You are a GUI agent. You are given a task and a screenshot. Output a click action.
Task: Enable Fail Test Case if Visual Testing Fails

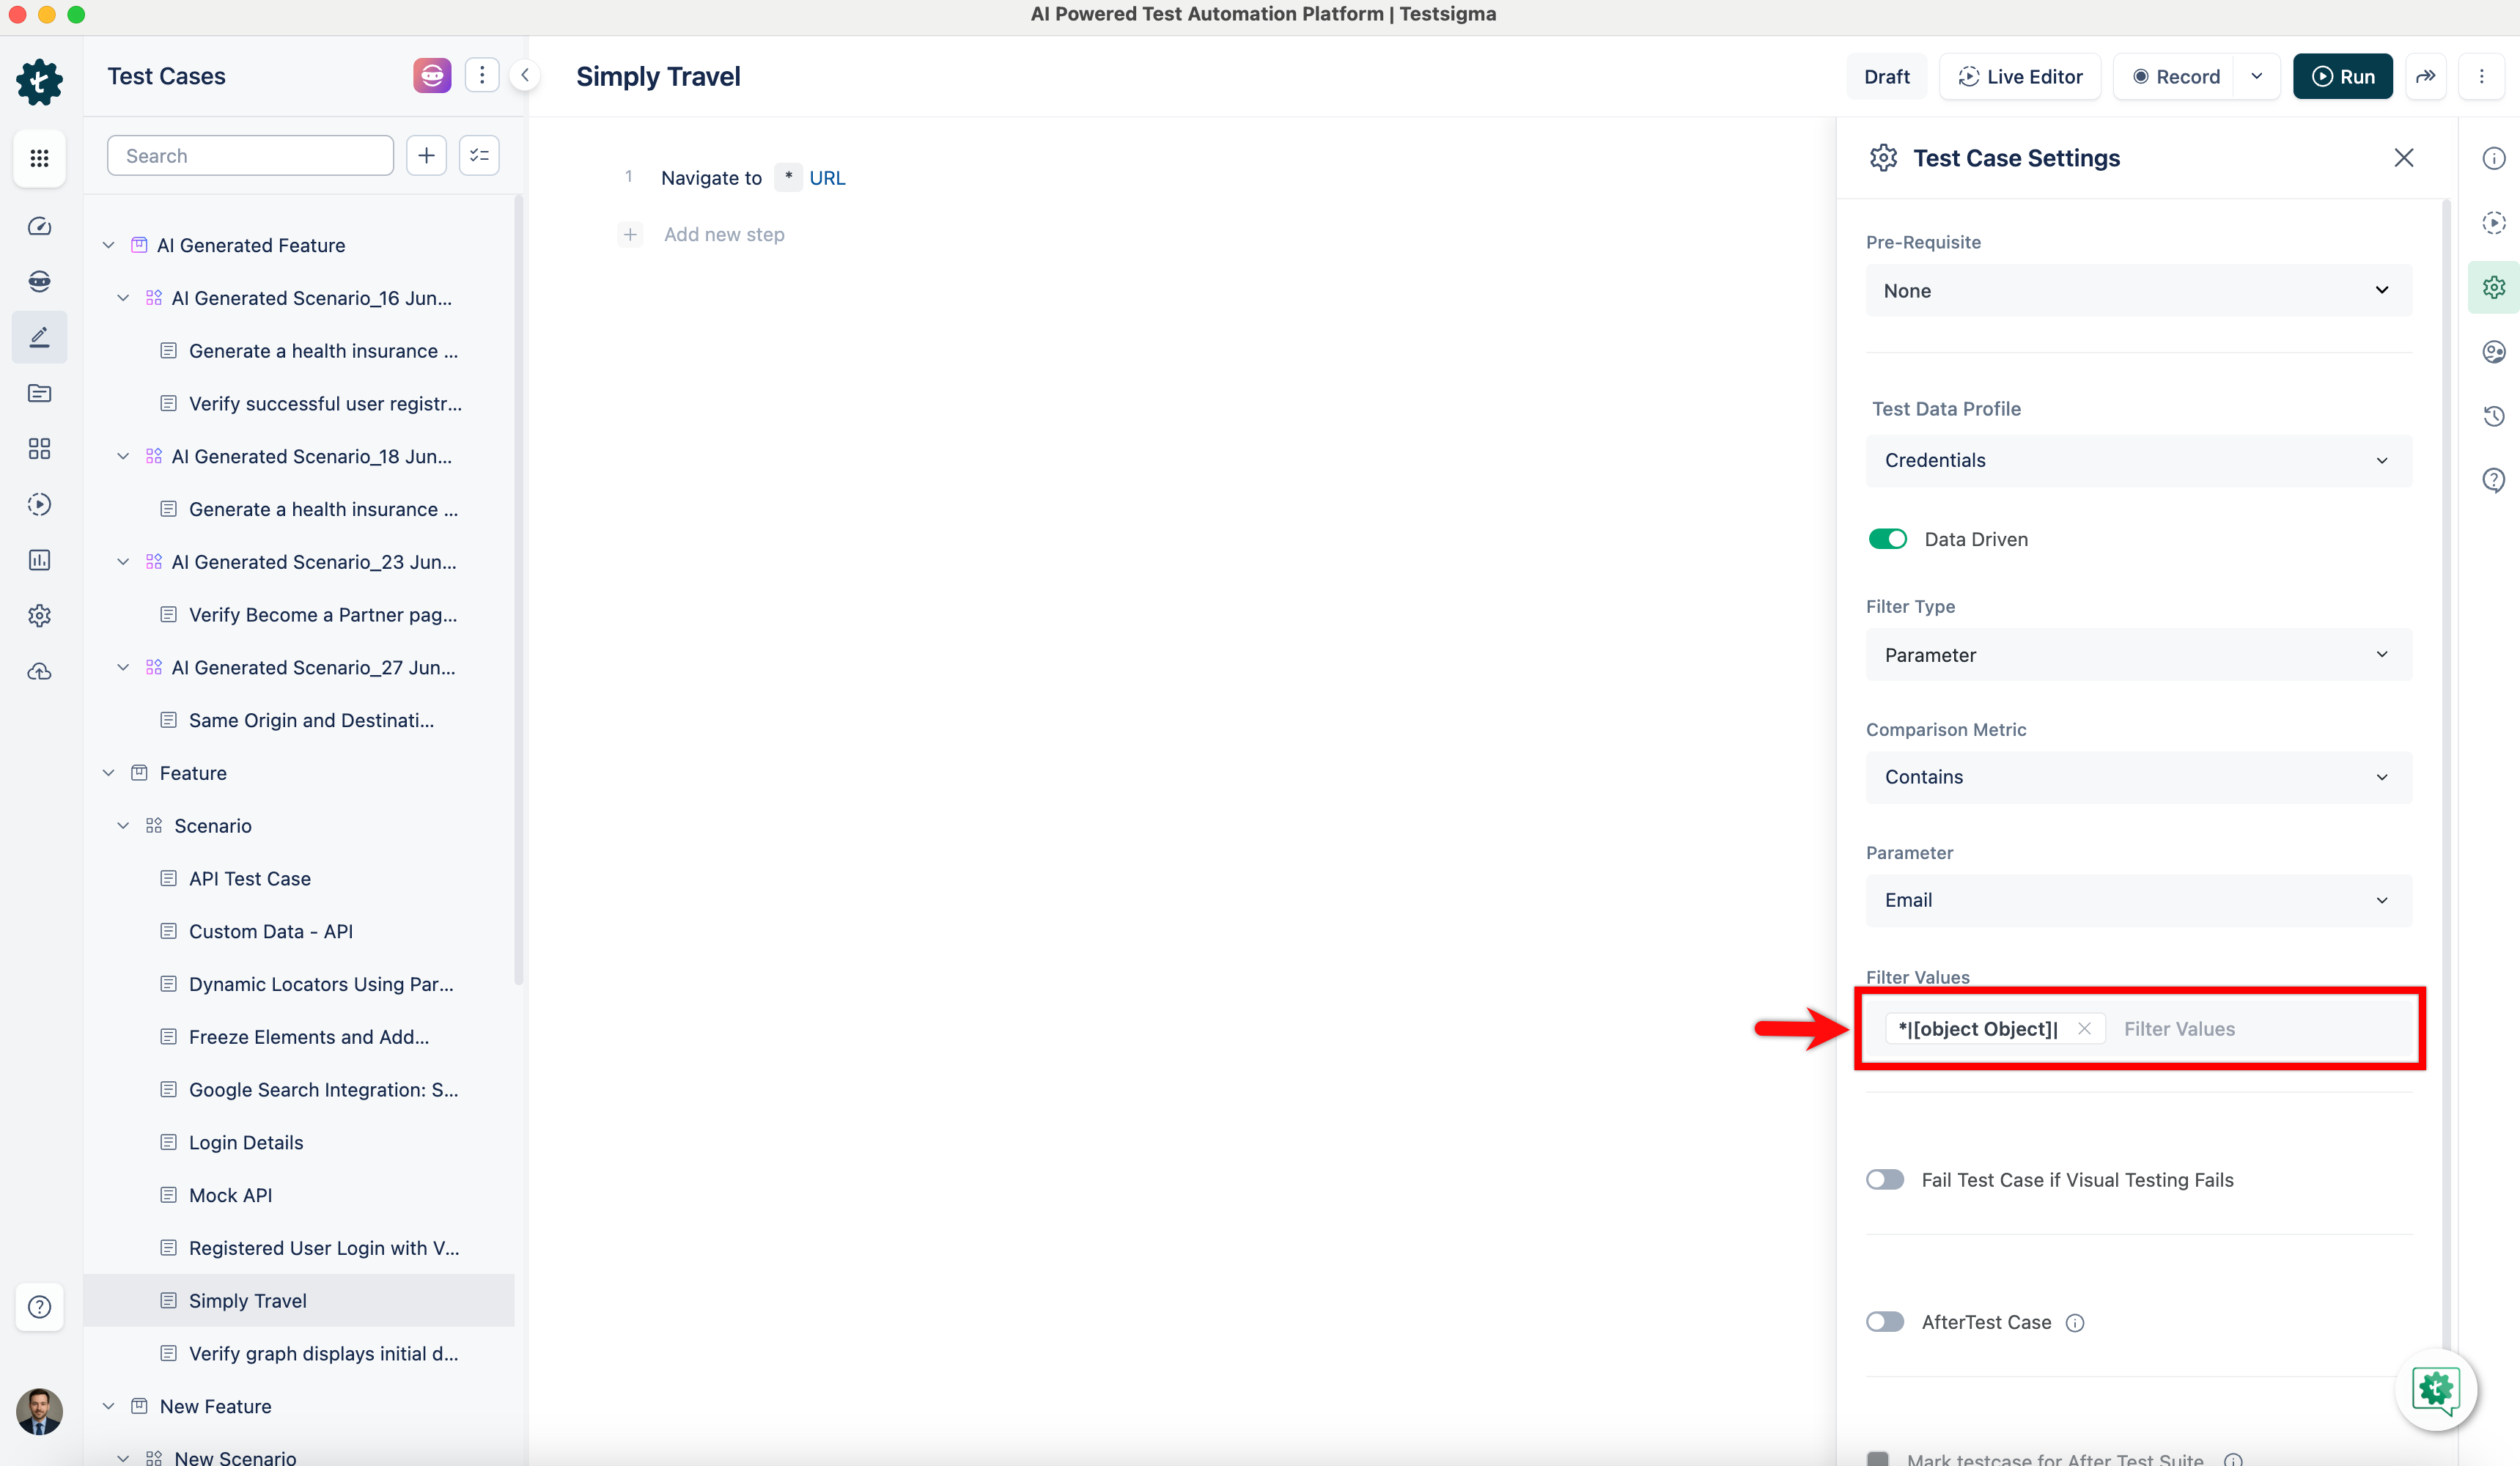(1885, 1180)
